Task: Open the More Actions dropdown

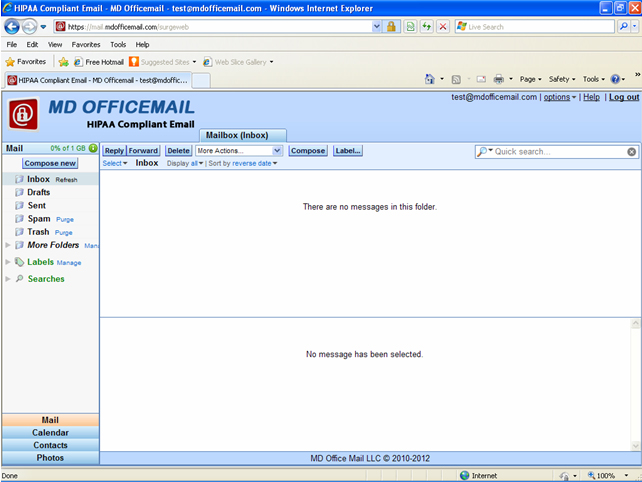Action: pos(239,151)
